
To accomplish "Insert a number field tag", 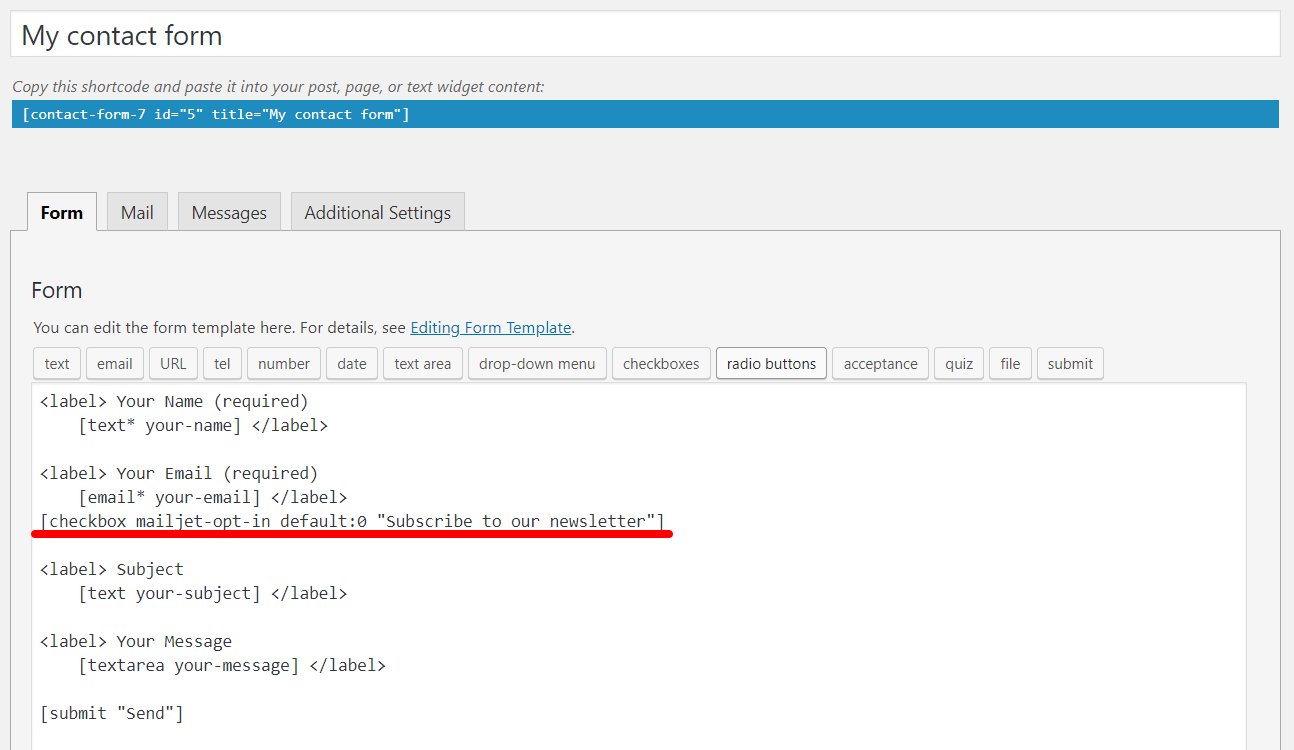I will [283, 364].
